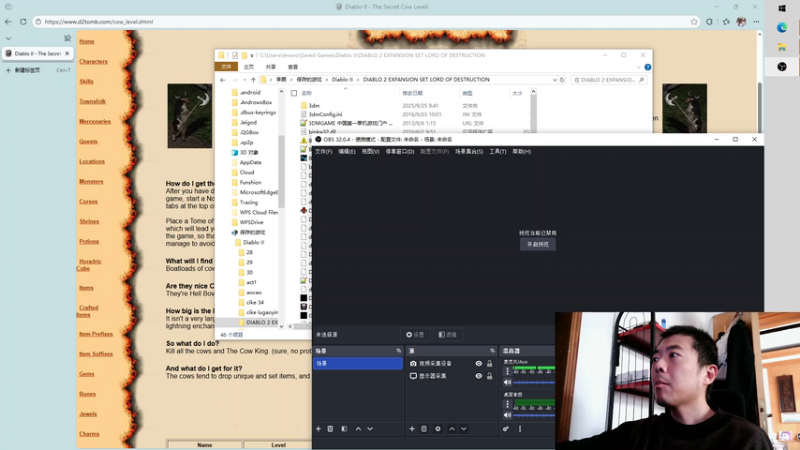Click the 设置 properties button above sources
This screenshot has width=800, height=450.
(x=415, y=335)
